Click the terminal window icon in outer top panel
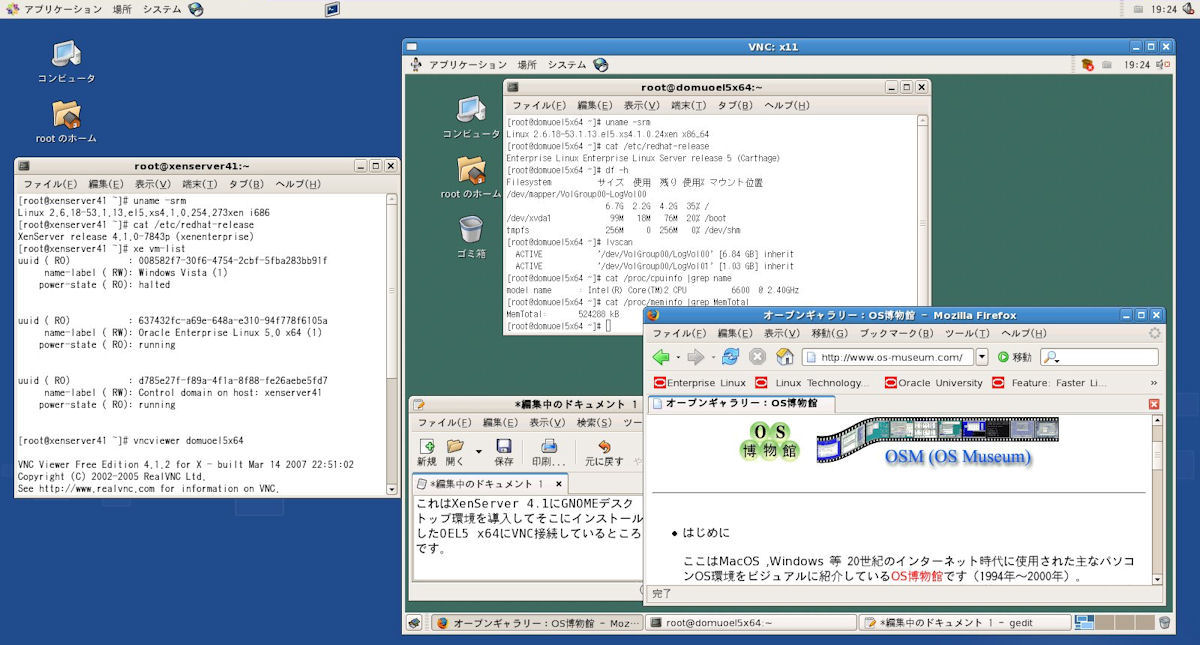 [x=332, y=9]
